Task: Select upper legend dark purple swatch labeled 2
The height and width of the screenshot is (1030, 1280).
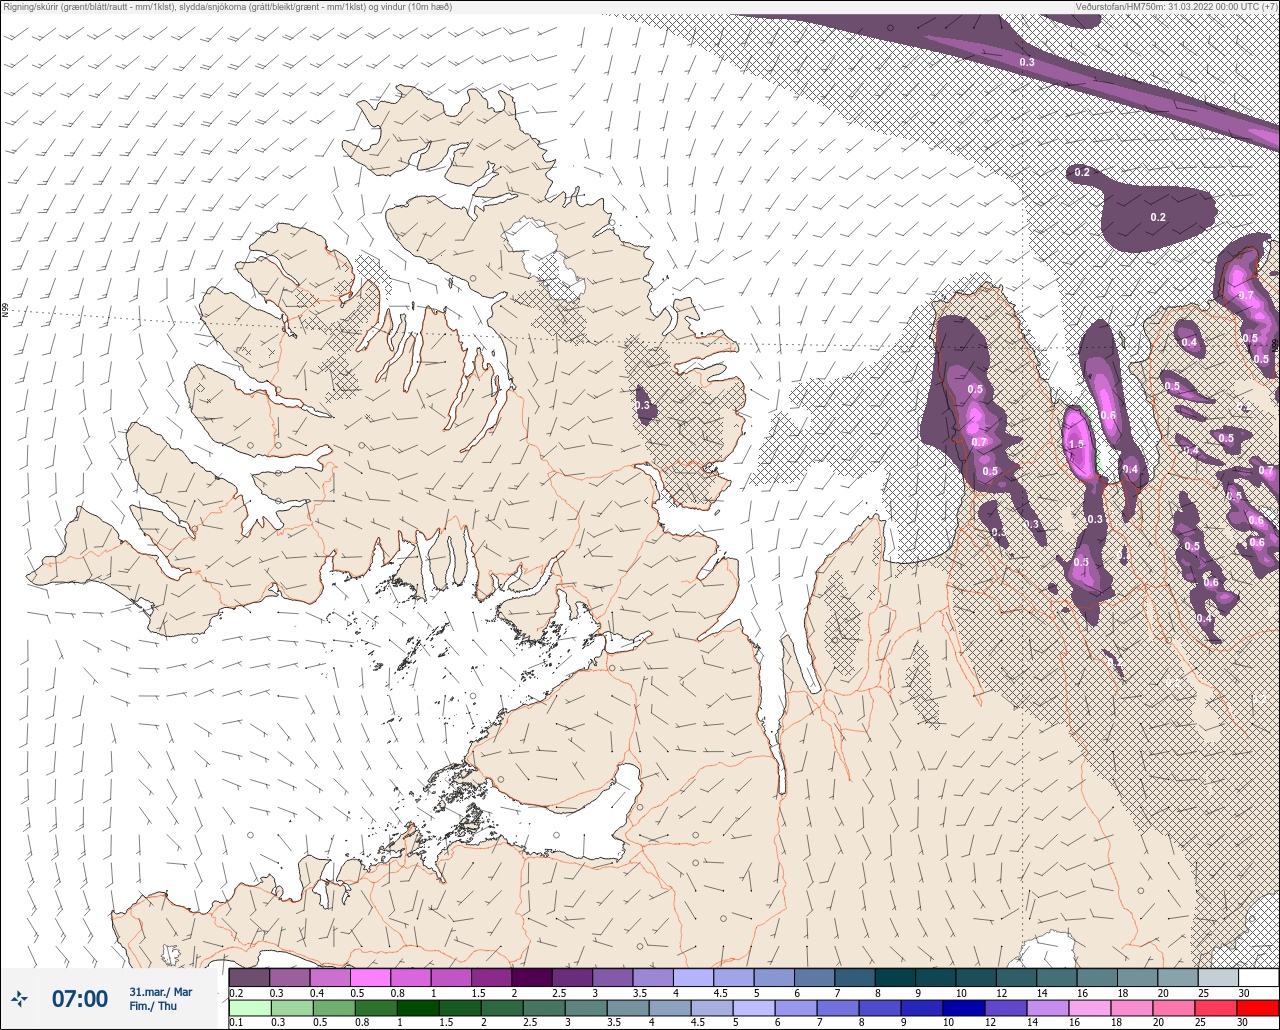Action: tap(532, 977)
